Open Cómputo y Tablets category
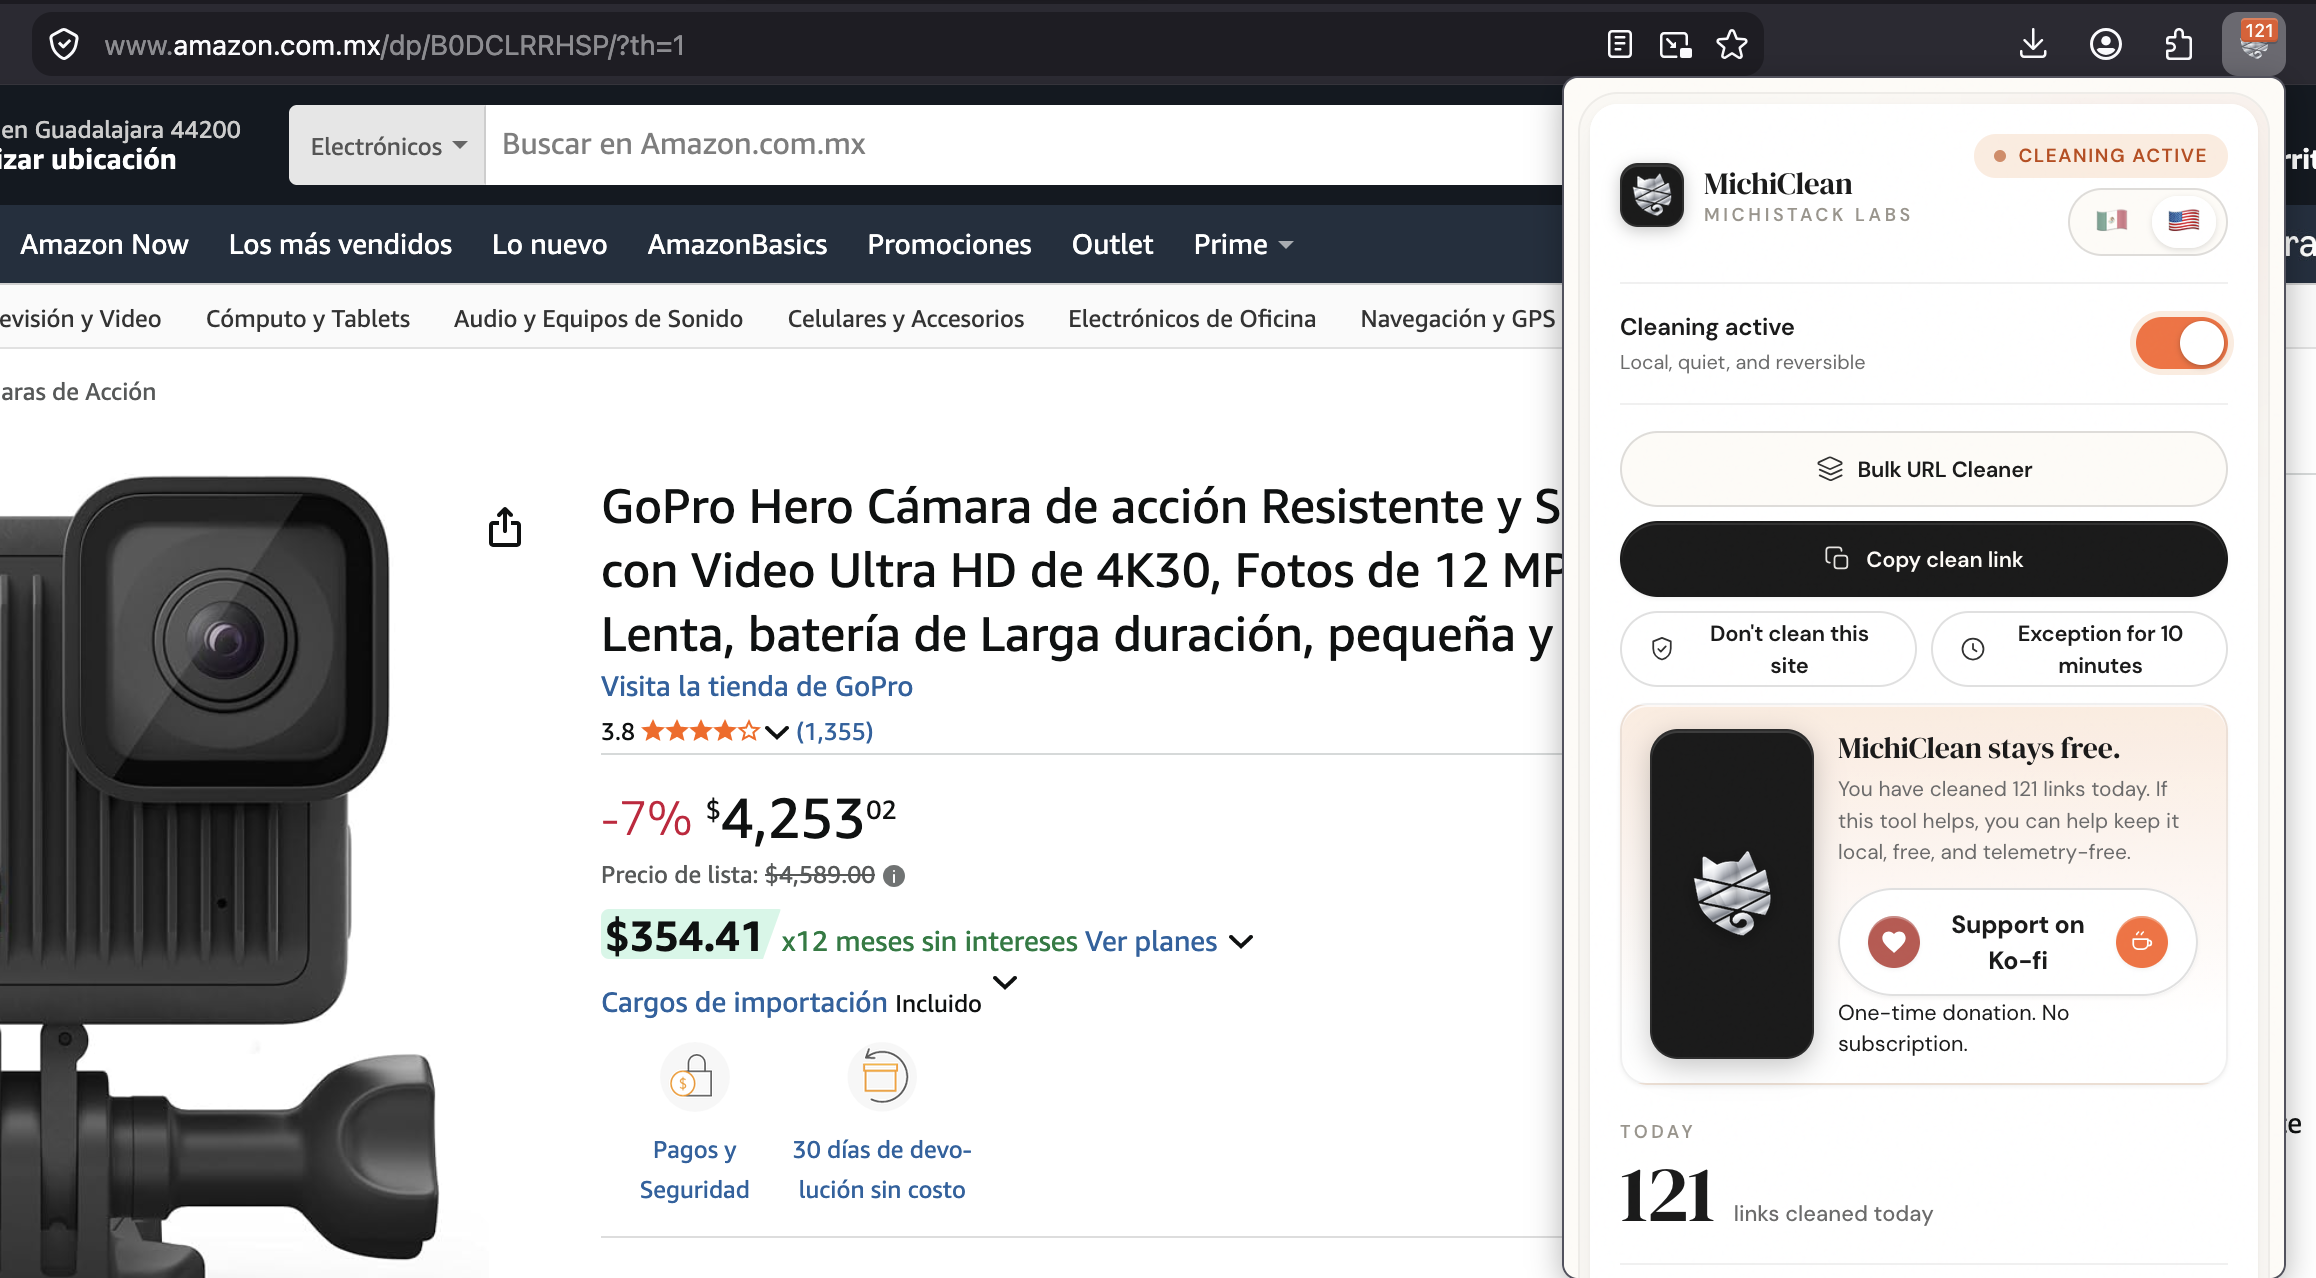This screenshot has height=1278, width=2316. 308,319
